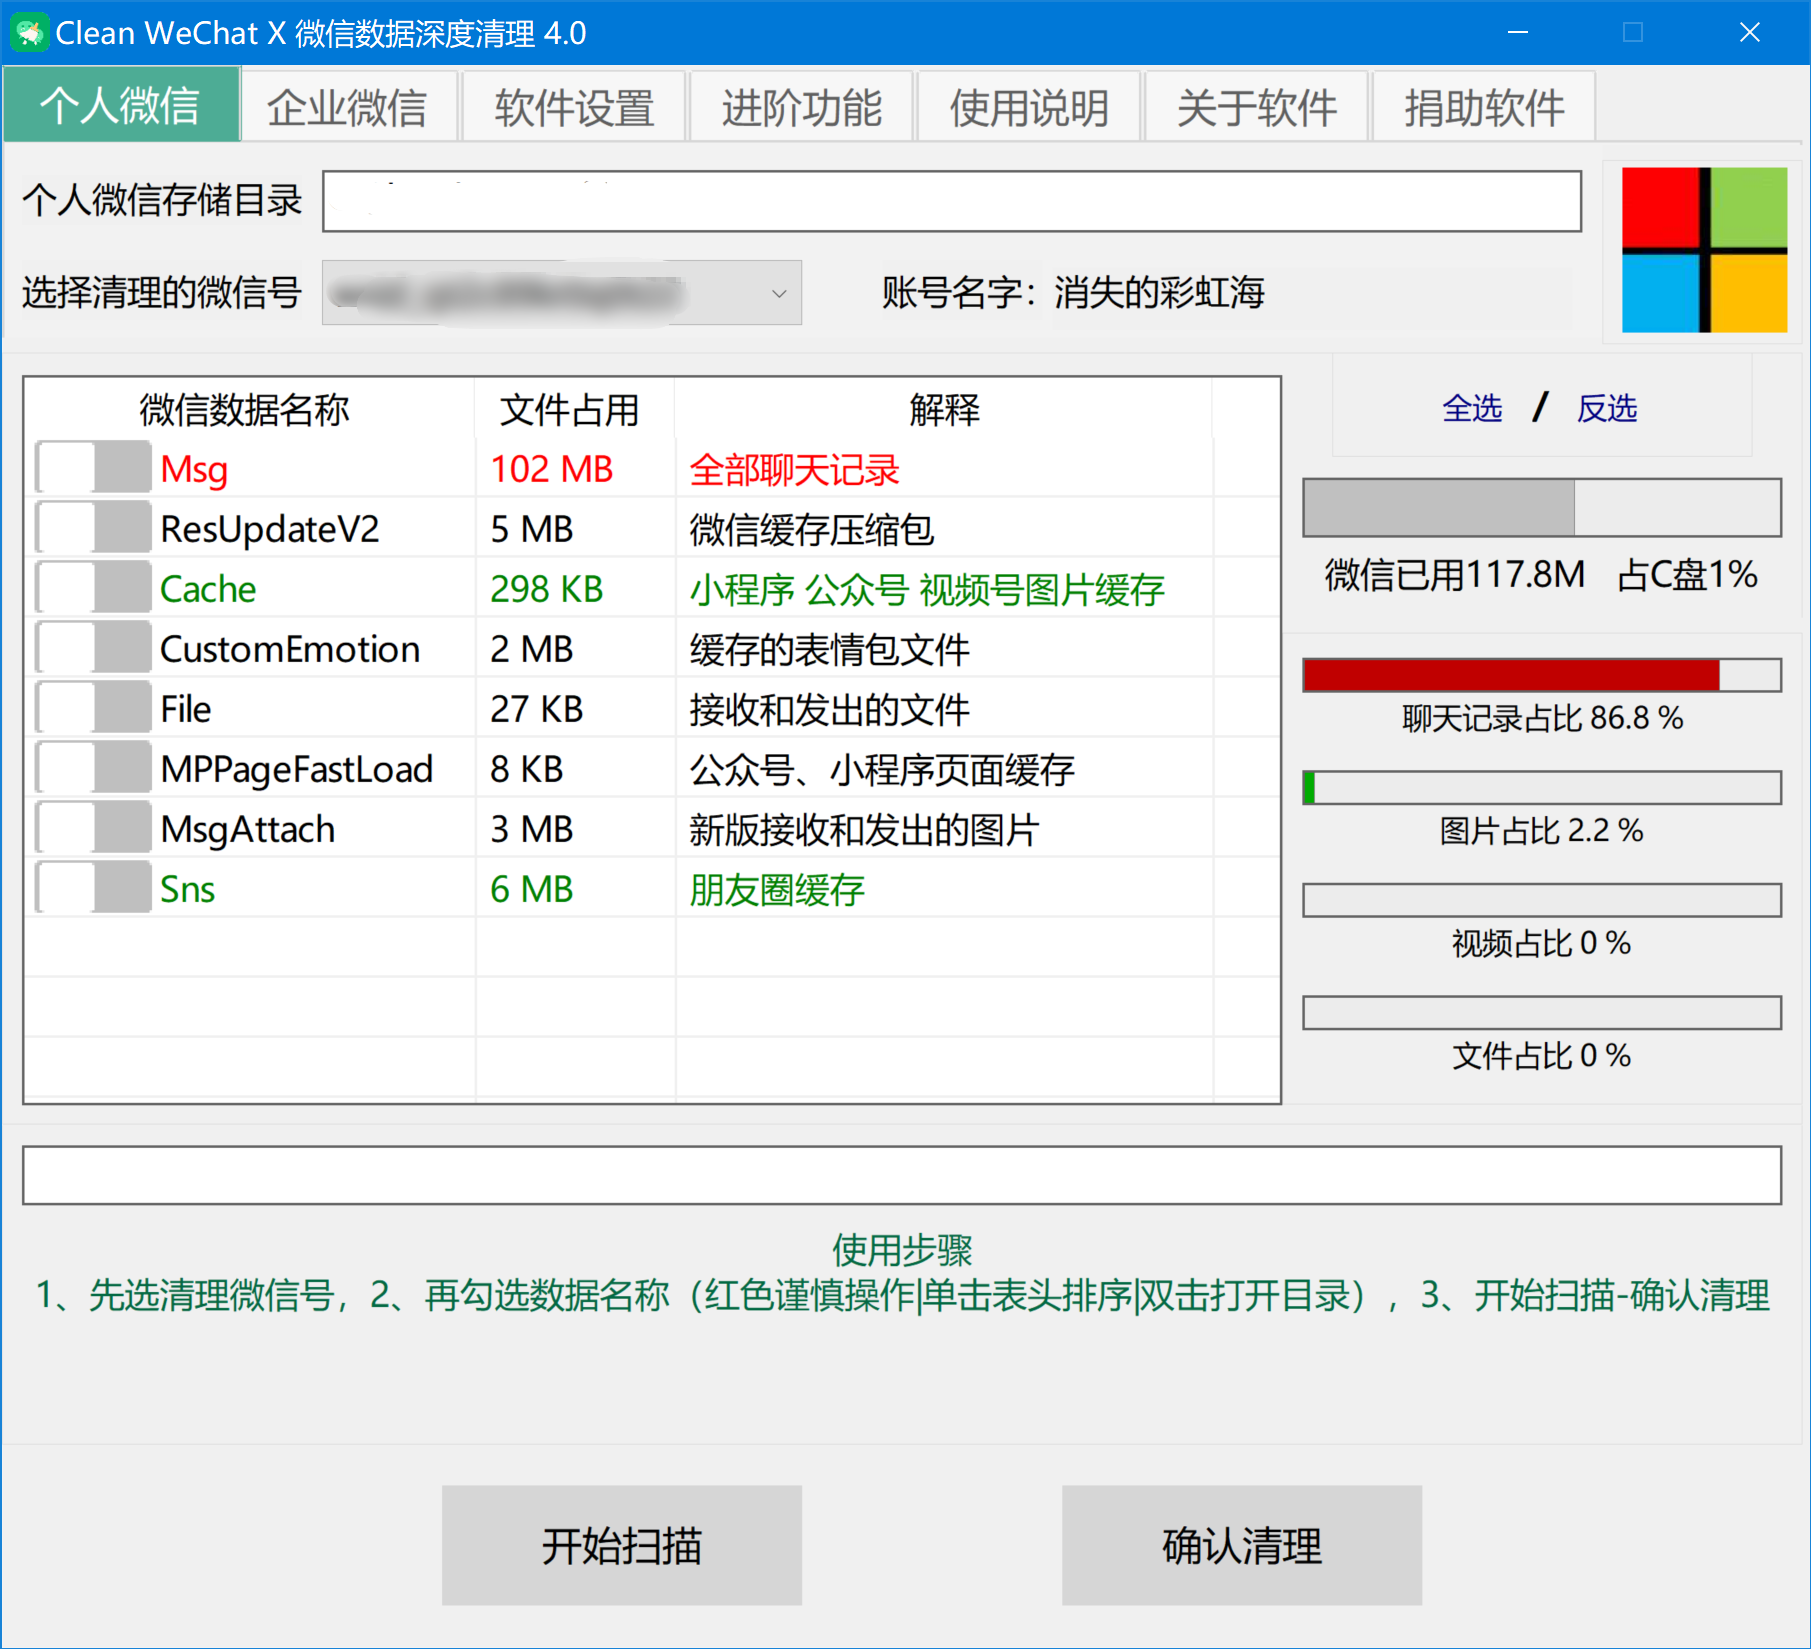Select the MsgAttach data name

click(248, 829)
